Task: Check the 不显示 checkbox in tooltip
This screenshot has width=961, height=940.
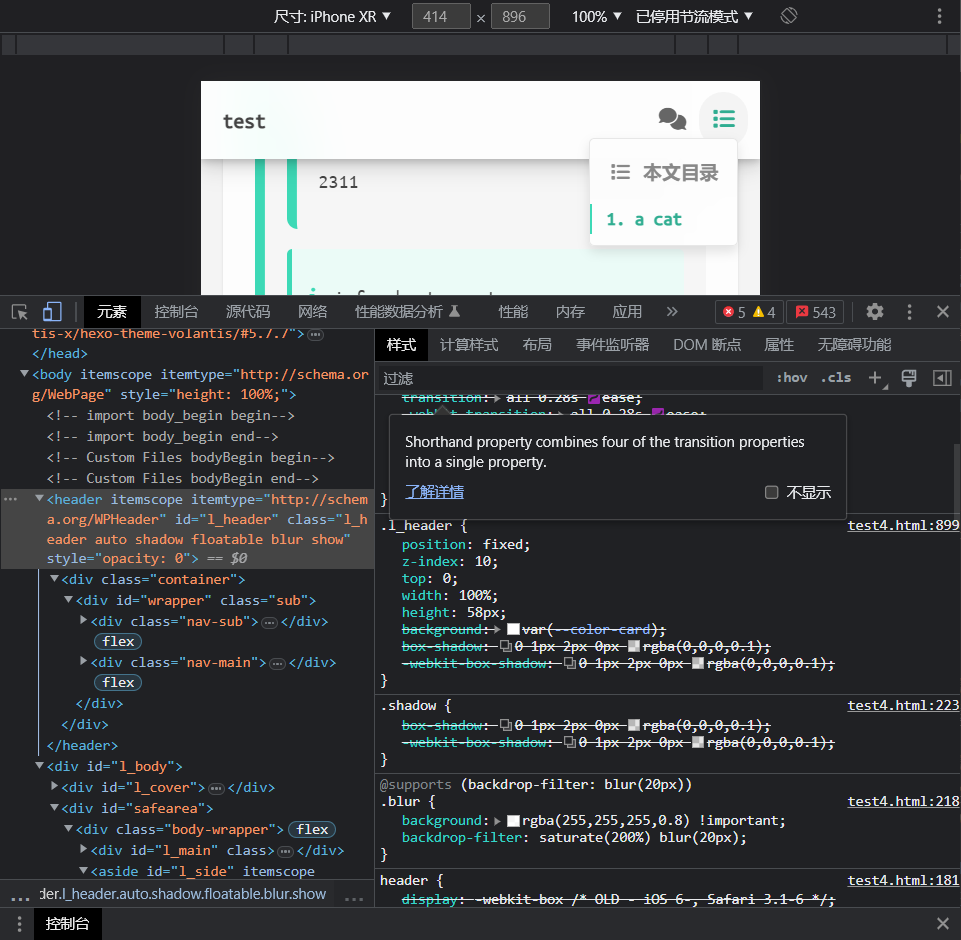Action: pyautogui.click(x=771, y=492)
